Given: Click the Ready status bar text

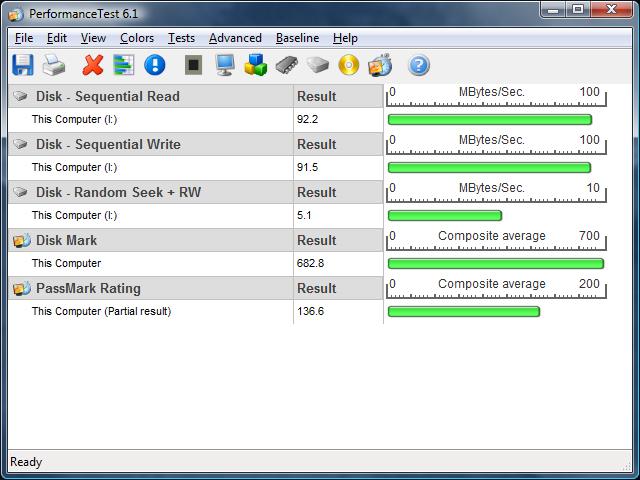Looking at the screenshot, I should [26, 462].
